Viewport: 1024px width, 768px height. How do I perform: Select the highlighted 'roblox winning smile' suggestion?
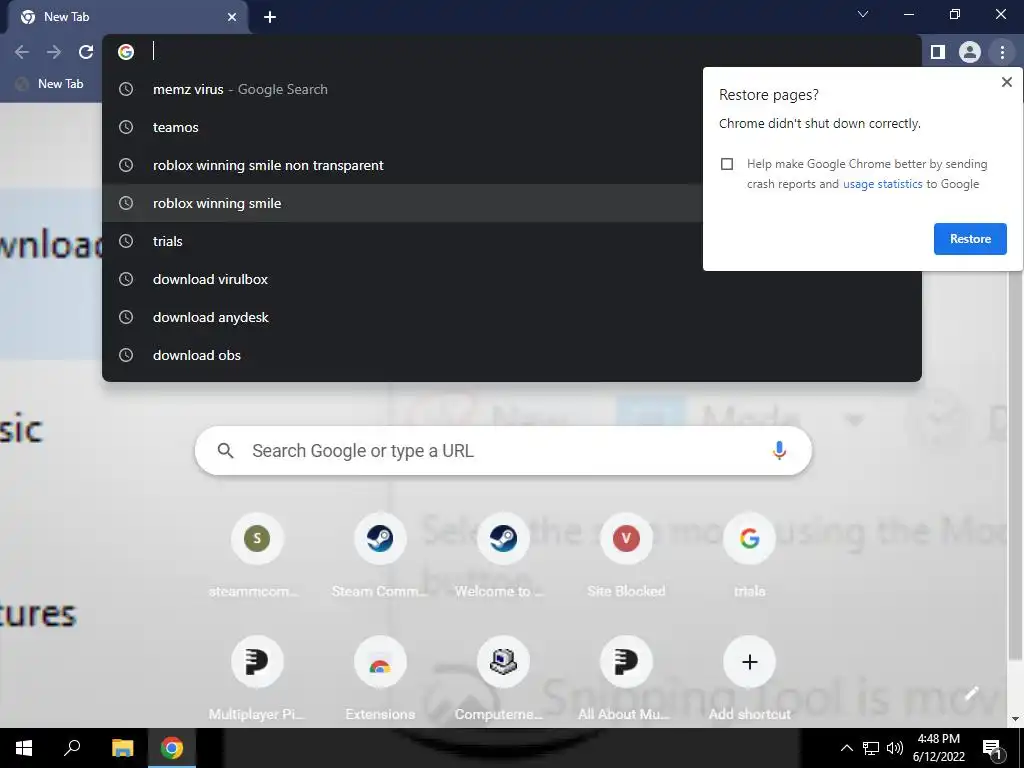tap(512, 203)
